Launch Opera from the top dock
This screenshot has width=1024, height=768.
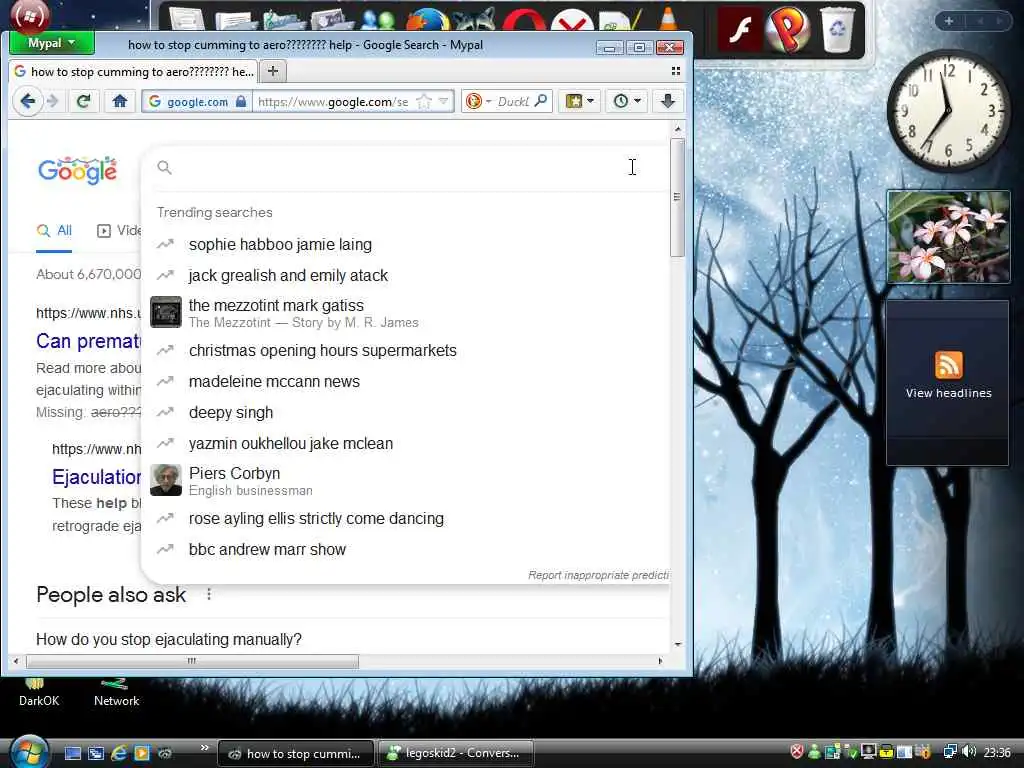(524, 21)
